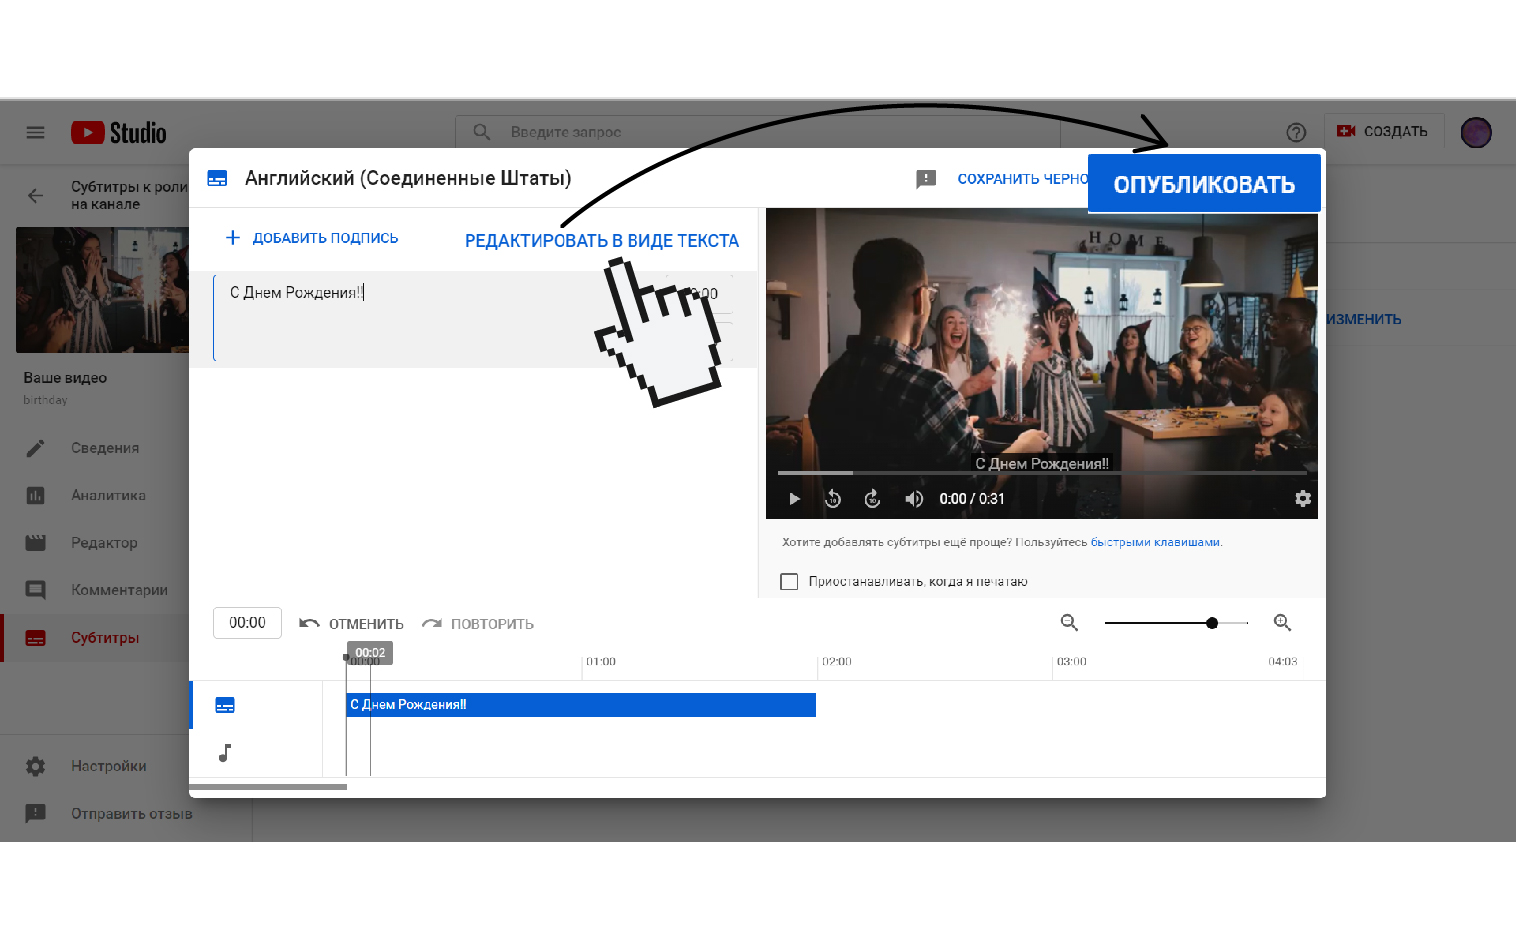Image resolution: width=1517 pixels, height=939 pixels.
Task: Mute the video volume
Action: [913, 499]
